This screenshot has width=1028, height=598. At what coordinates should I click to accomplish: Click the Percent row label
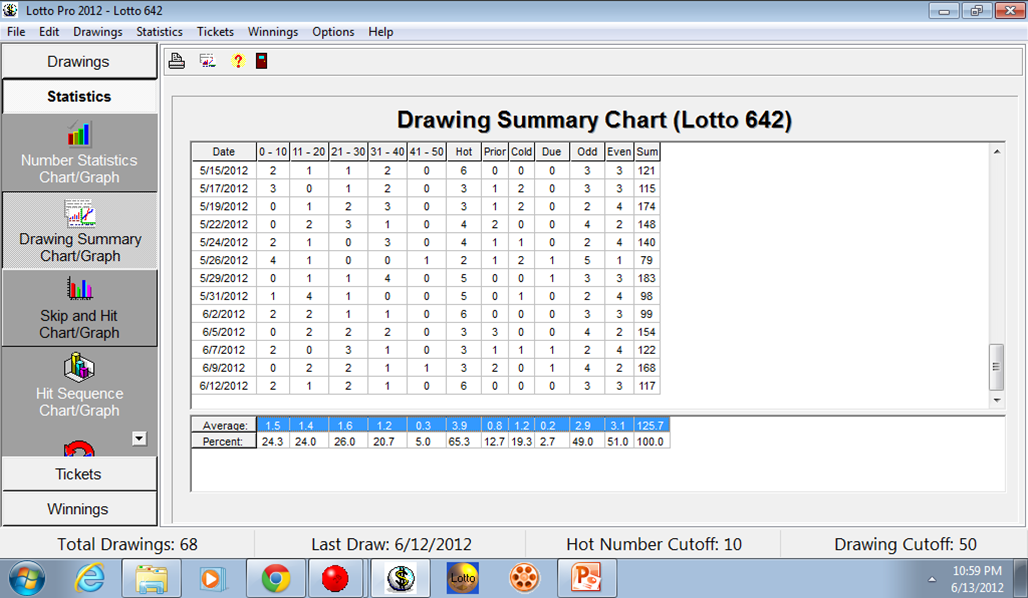pos(224,441)
